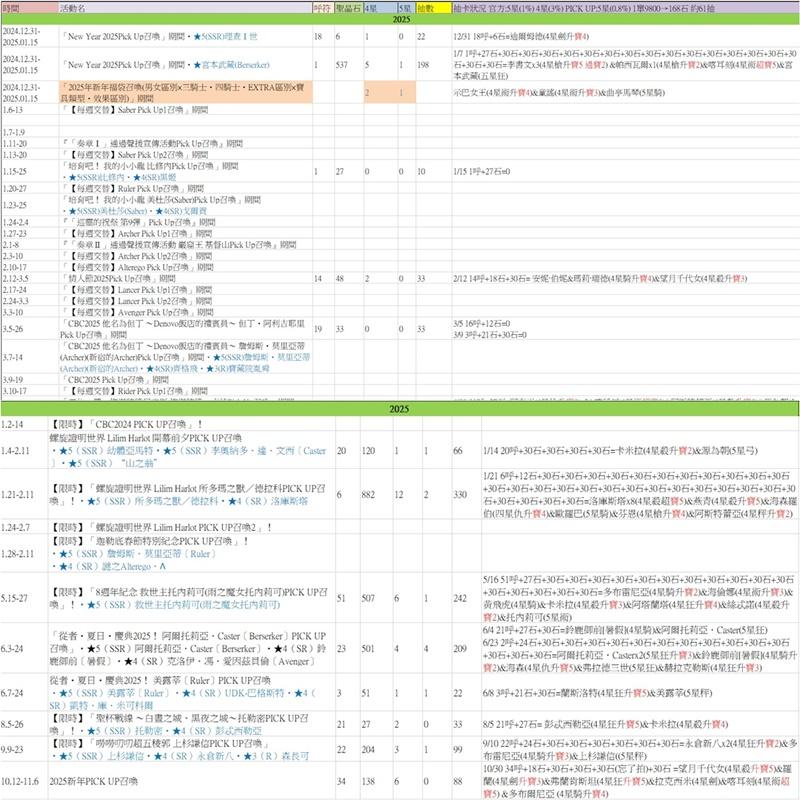Image resolution: width=800 pixels, height=800 pixels.
Task: Click the Lancer Pick Up1召喚 cell
Action: point(186,289)
